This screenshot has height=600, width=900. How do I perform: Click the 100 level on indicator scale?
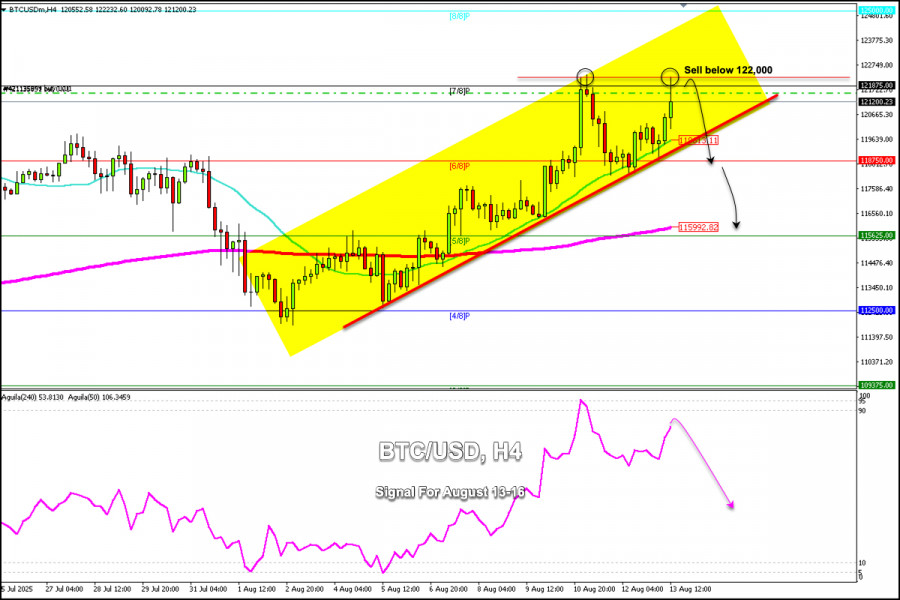864,396
